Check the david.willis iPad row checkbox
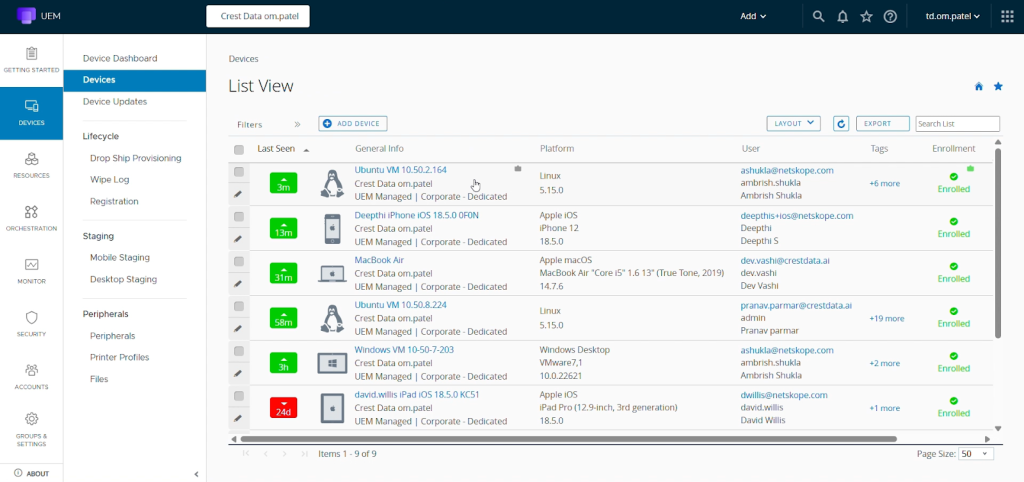 click(x=239, y=396)
